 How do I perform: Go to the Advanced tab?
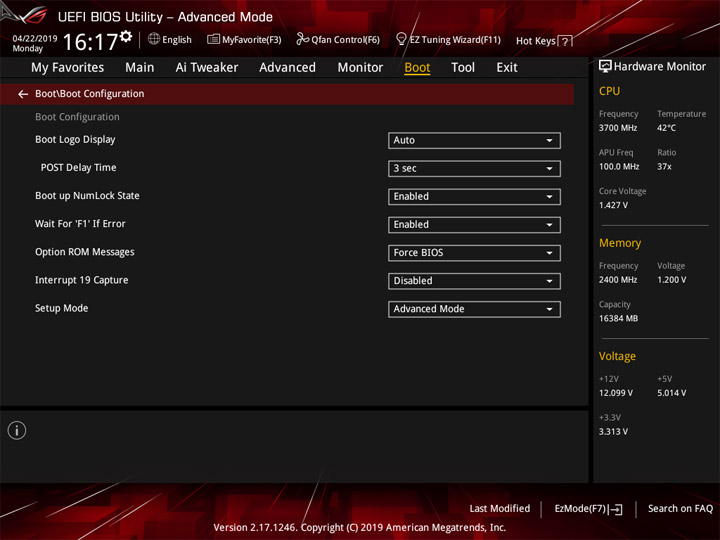287,68
